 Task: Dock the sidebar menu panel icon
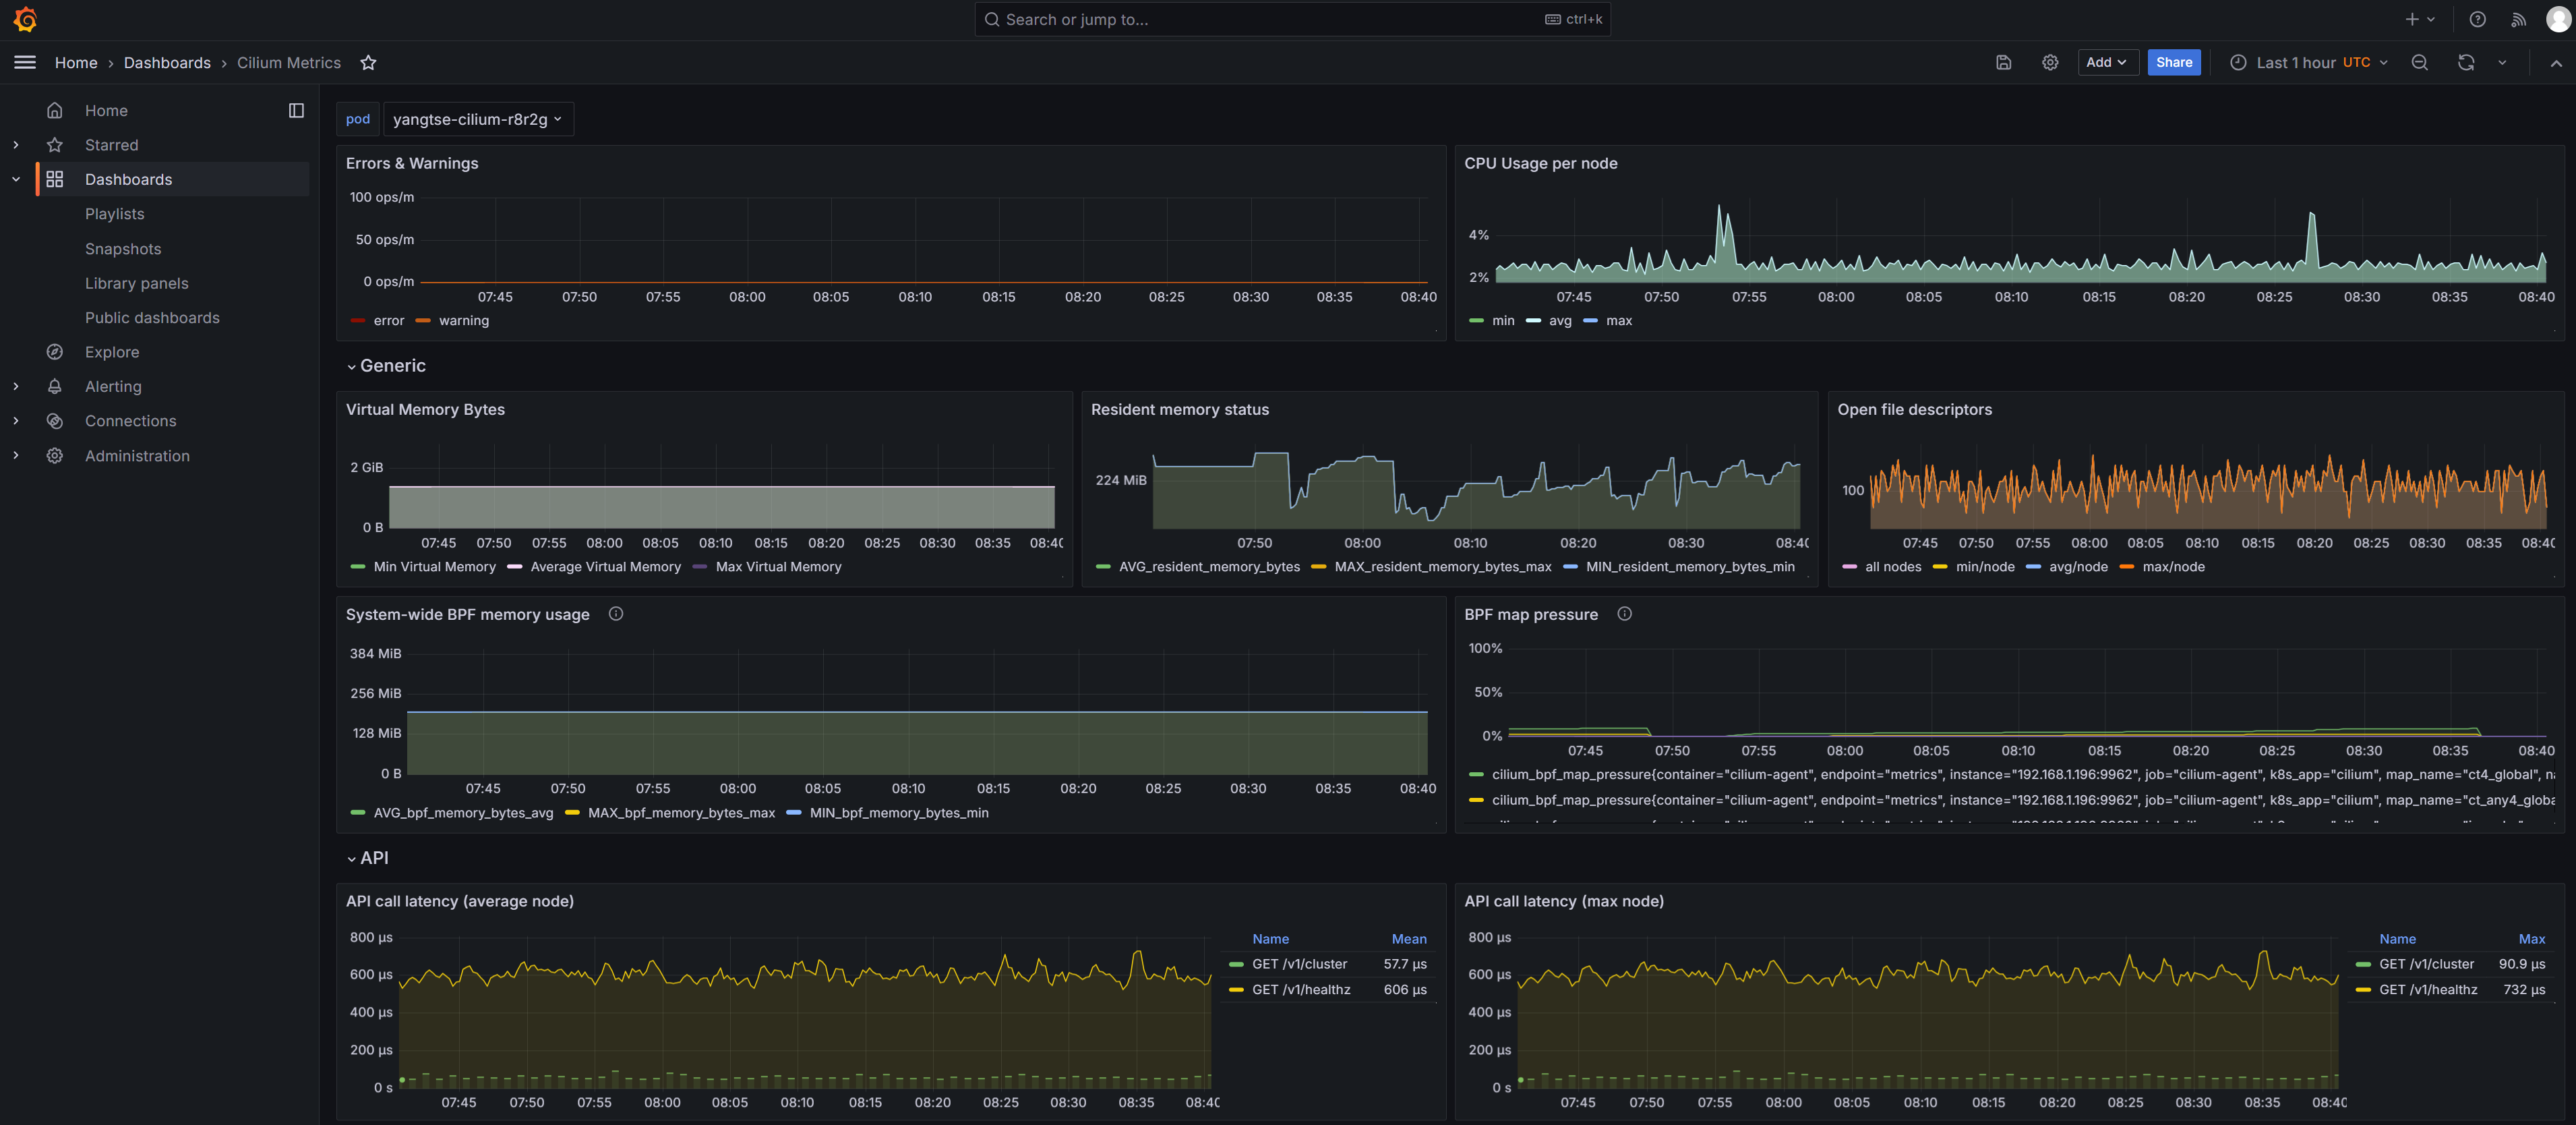[x=296, y=111]
